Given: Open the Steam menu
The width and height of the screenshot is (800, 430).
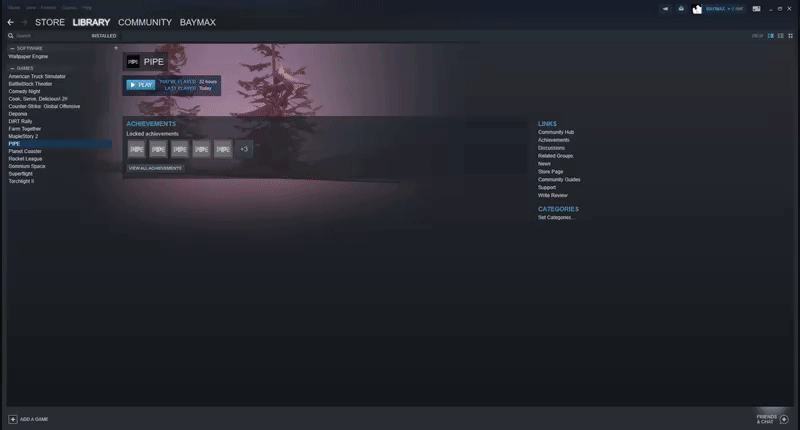Looking at the screenshot, I should pos(14,8).
